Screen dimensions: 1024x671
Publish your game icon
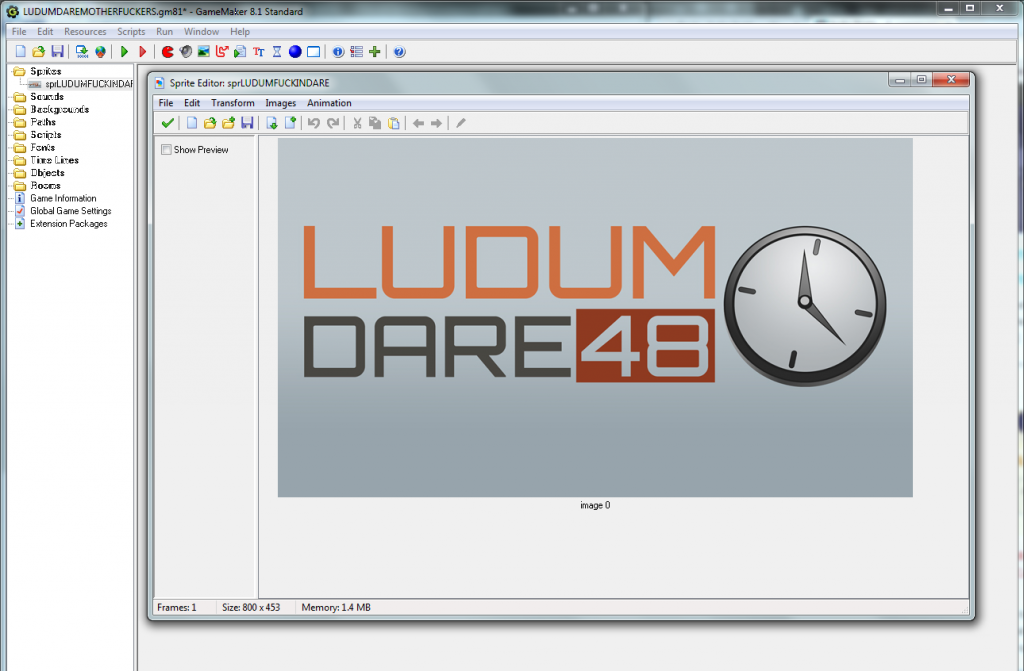coord(100,52)
